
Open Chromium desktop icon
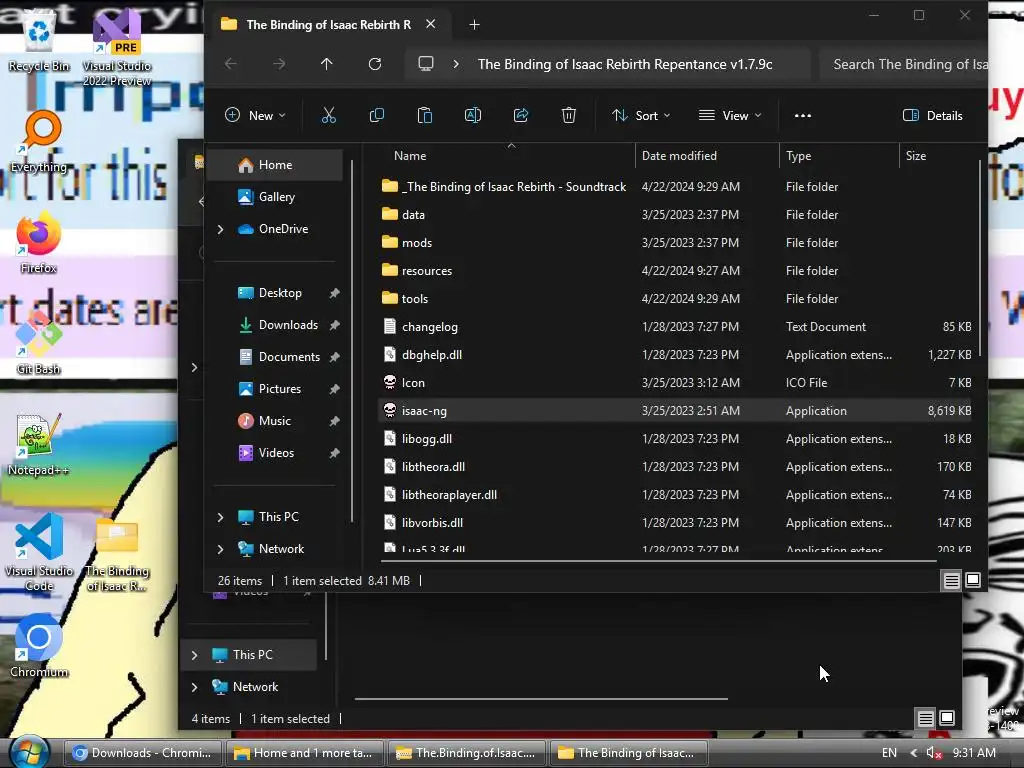[x=39, y=646]
